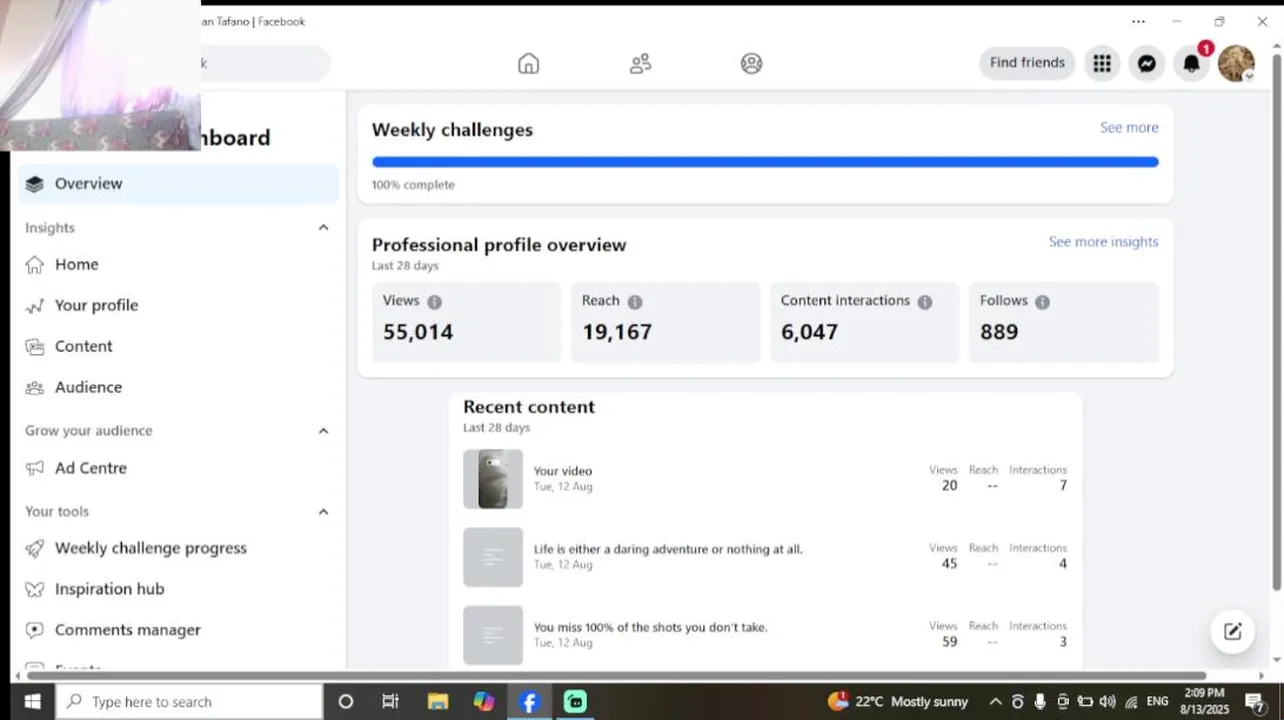Open the Content interactions 6,047 card
Image resolution: width=1284 pixels, height=720 pixels.
(864, 322)
